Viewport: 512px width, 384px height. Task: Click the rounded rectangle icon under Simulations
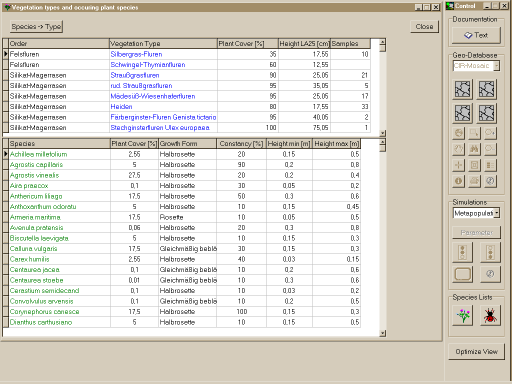click(x=463, y=274)
